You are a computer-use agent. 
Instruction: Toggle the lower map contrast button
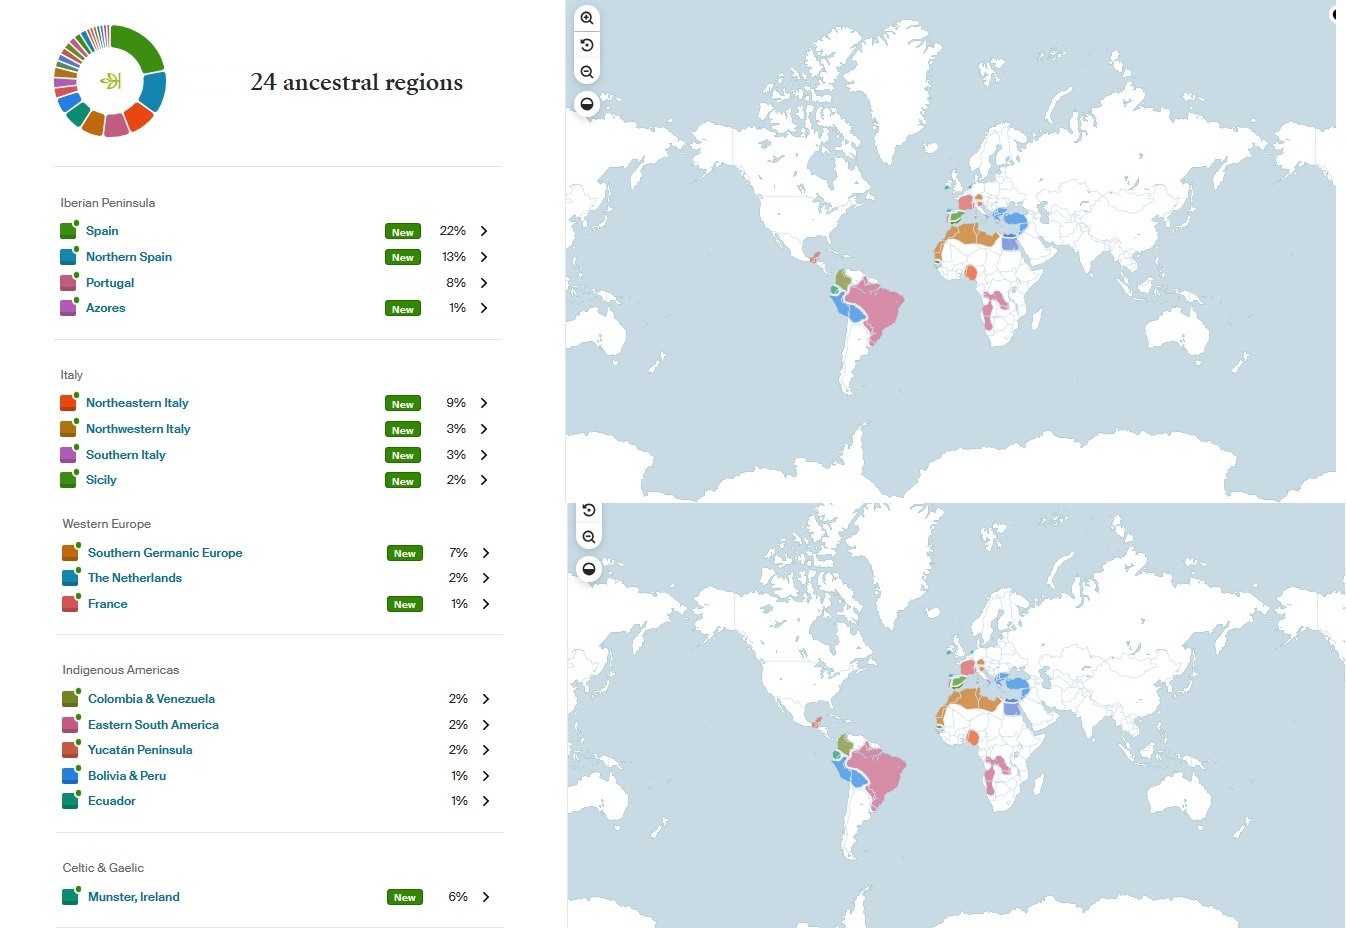[589, 569]
